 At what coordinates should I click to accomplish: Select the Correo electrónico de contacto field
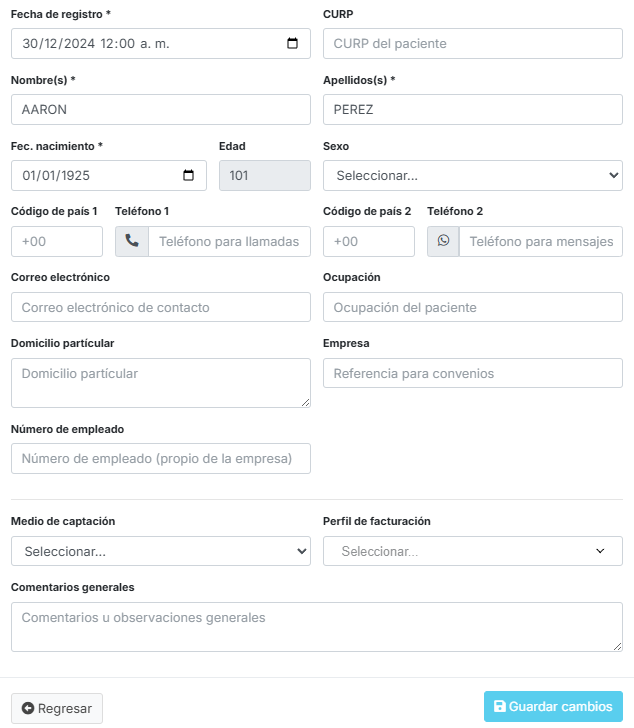pos(160,308)
